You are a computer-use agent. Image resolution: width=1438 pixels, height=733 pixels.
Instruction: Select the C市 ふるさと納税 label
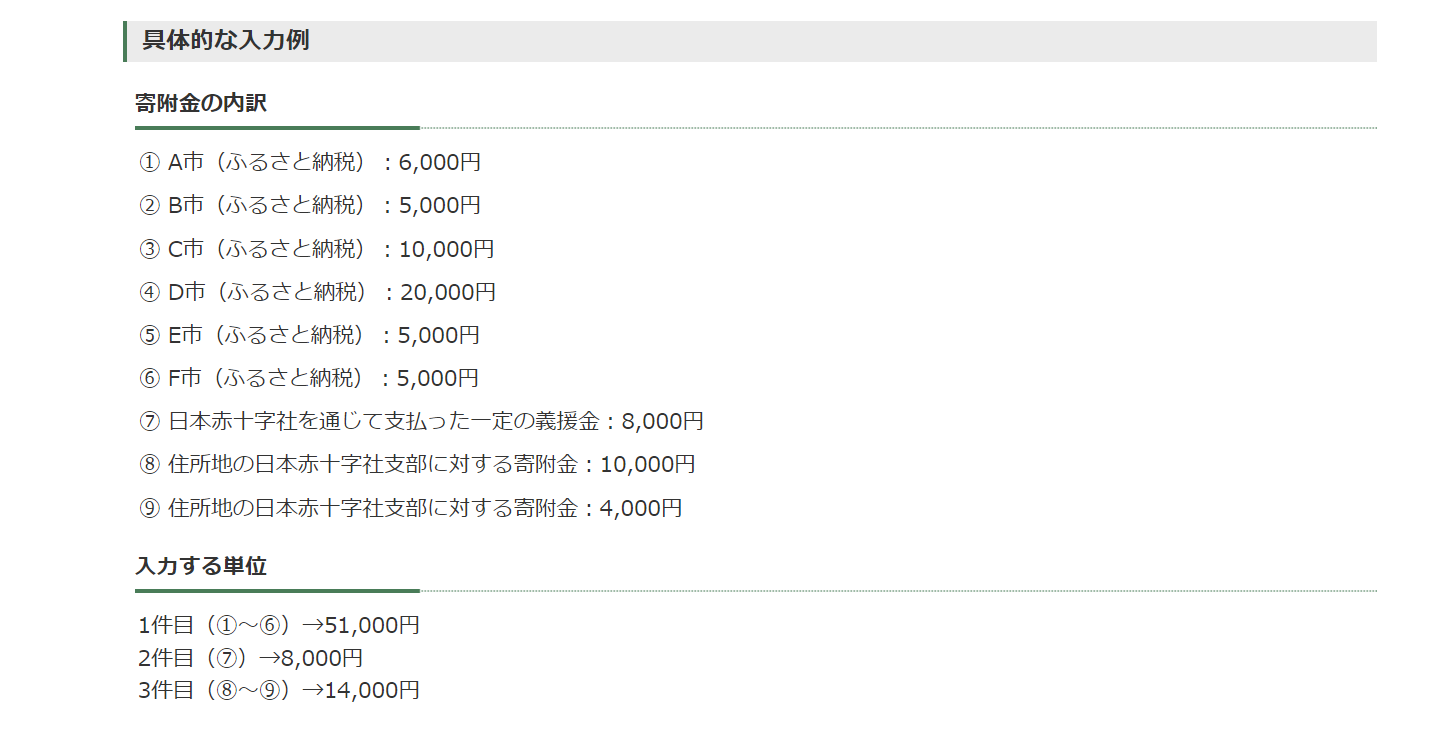tap(270, 249)
